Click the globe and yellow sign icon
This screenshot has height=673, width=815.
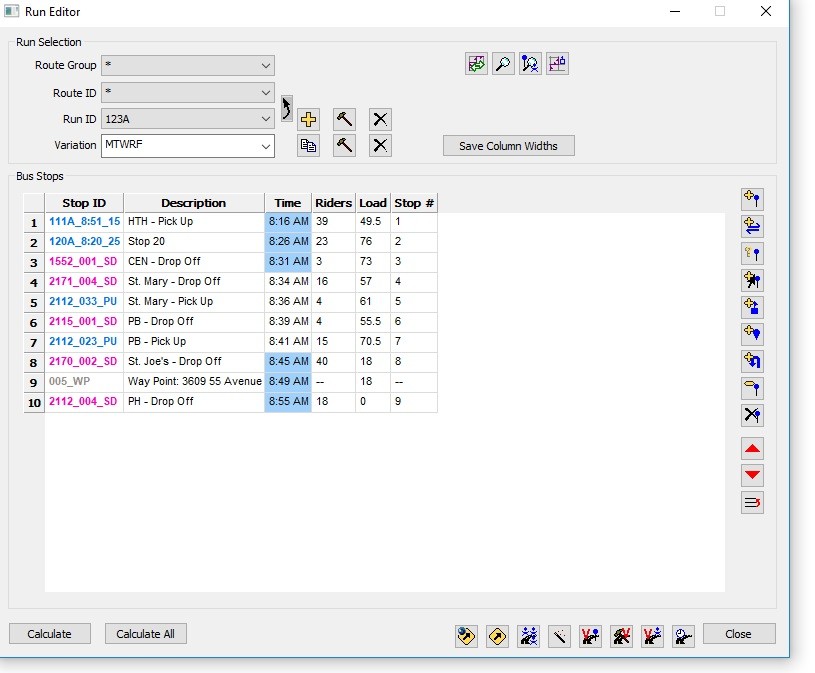466,636
